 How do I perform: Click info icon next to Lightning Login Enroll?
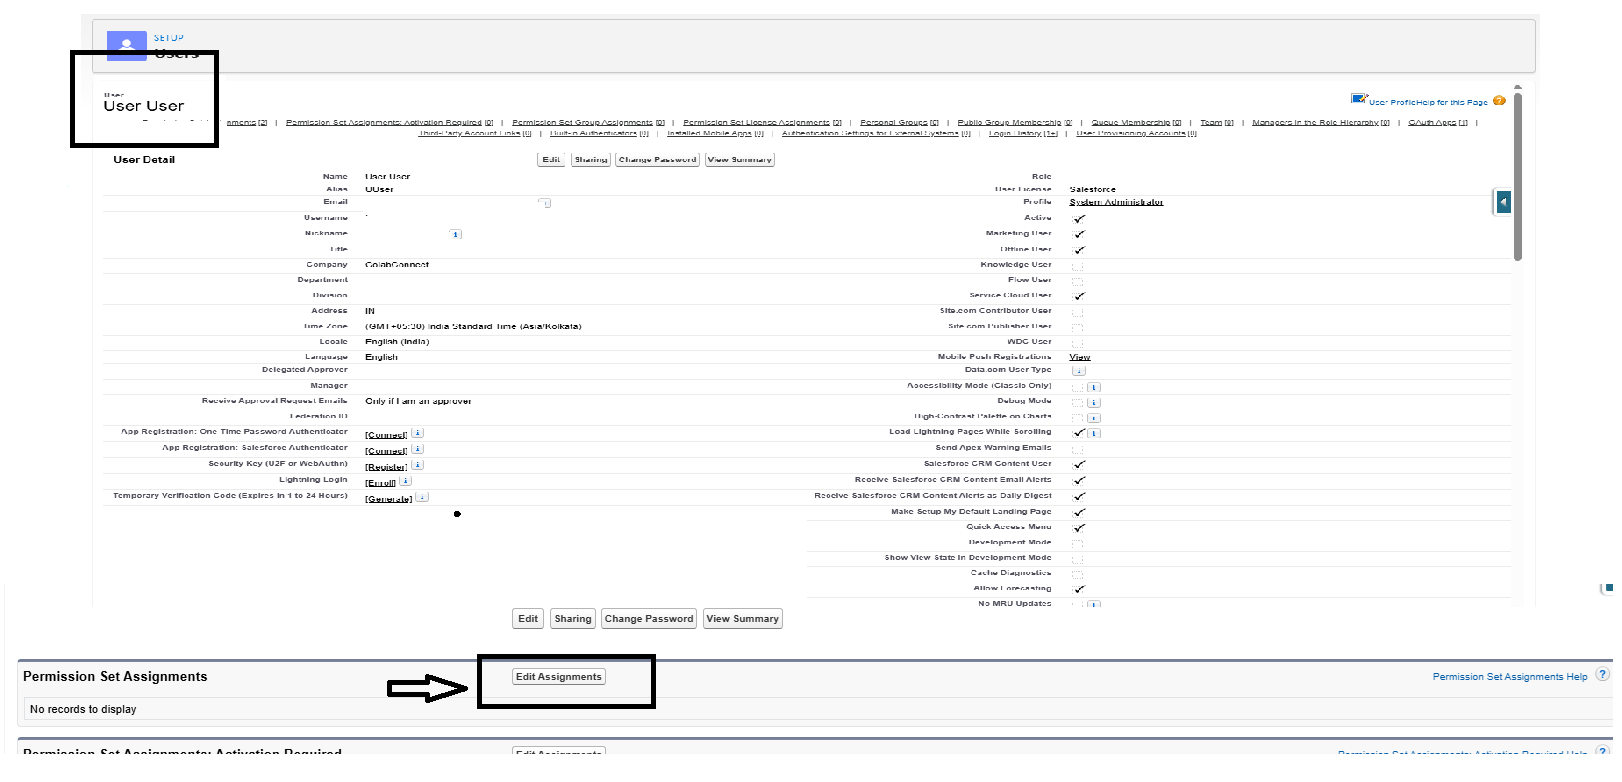tap(405, 481)
